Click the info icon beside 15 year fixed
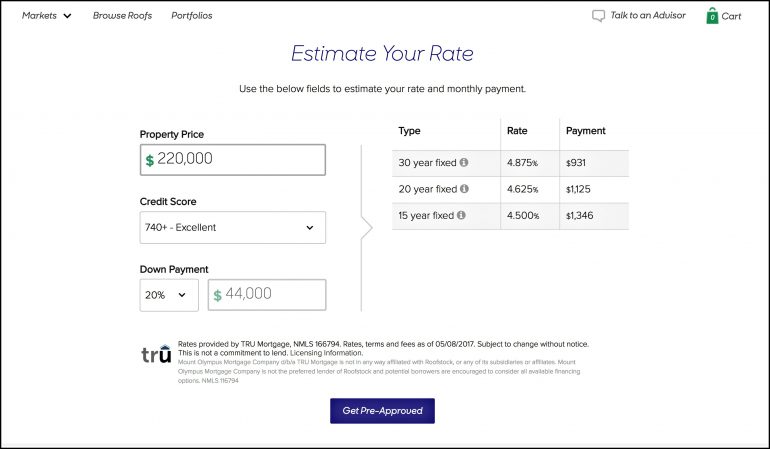This screenshot has height=449, width=770. [461, 215]
